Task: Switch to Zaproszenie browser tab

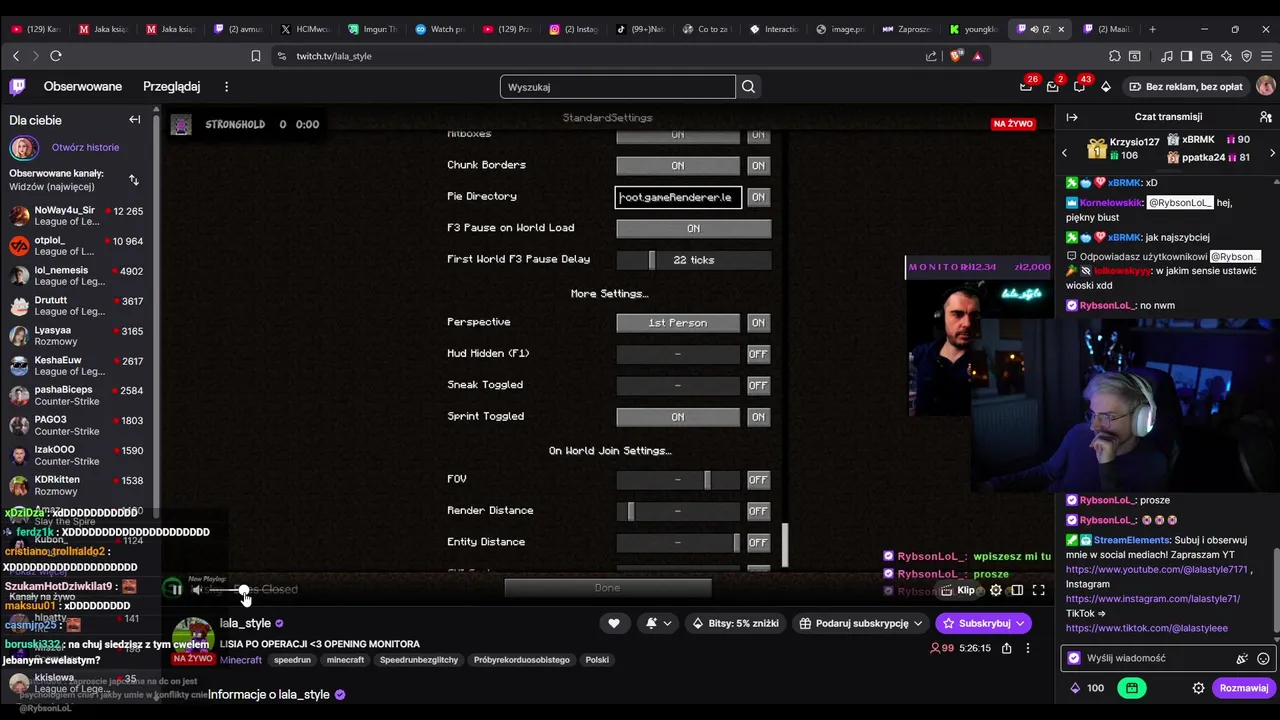Action: tap(907, 29)
